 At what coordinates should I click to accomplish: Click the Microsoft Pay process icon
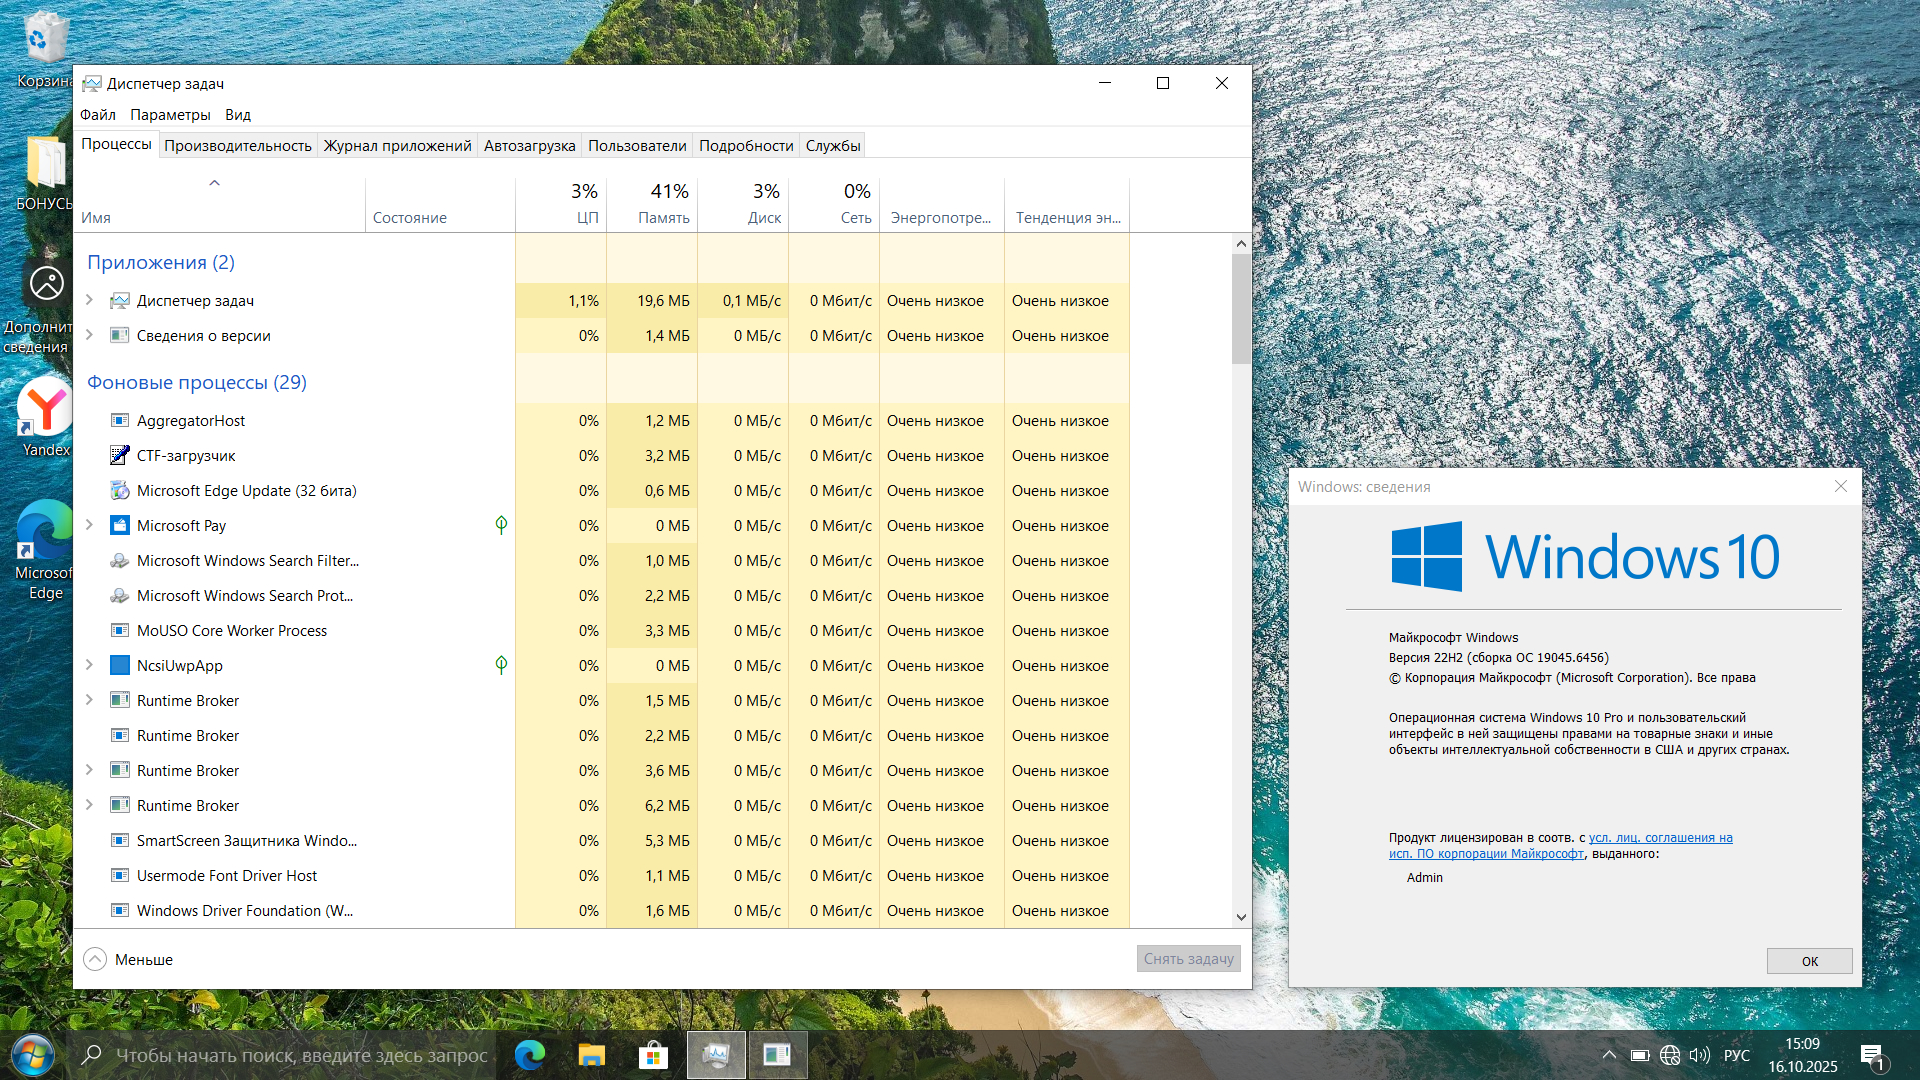(120, 526)
